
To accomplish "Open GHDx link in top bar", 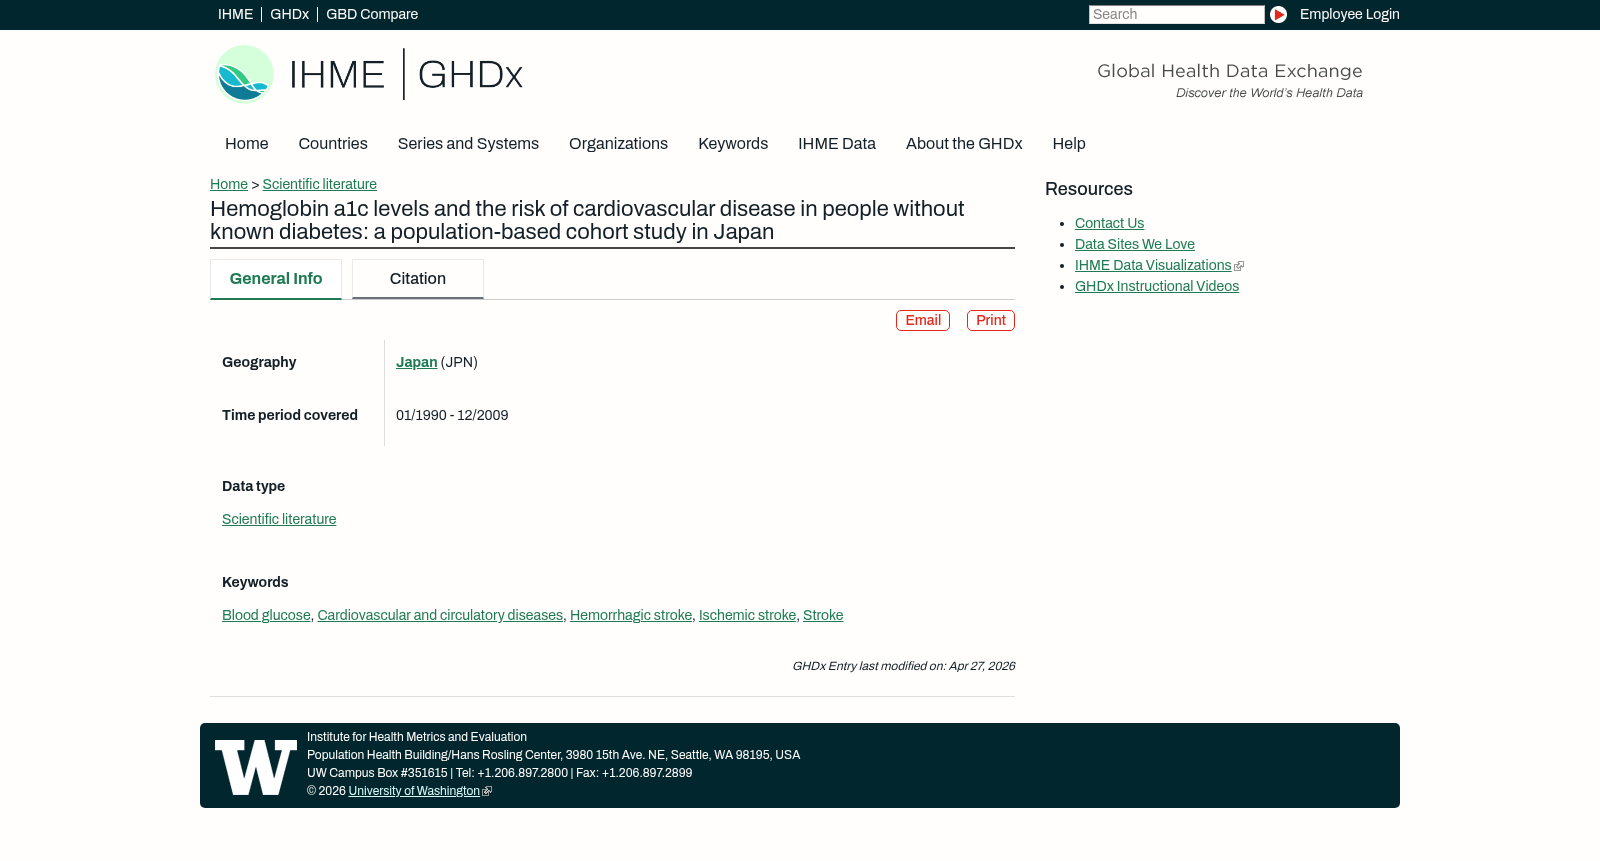I will coord(289,14).
